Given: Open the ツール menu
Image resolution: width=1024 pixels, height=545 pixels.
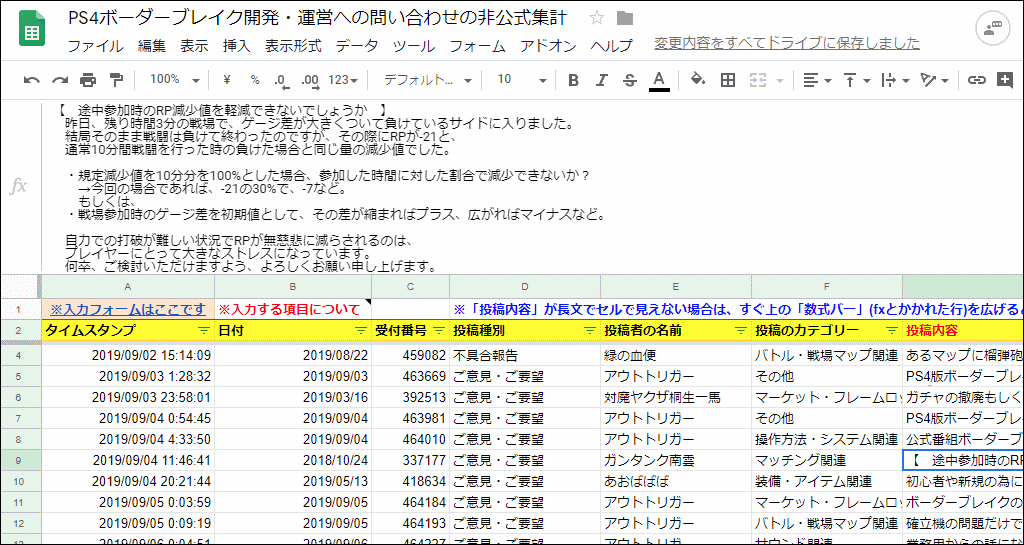Looking at the screenshot, I should pos(414,46).
